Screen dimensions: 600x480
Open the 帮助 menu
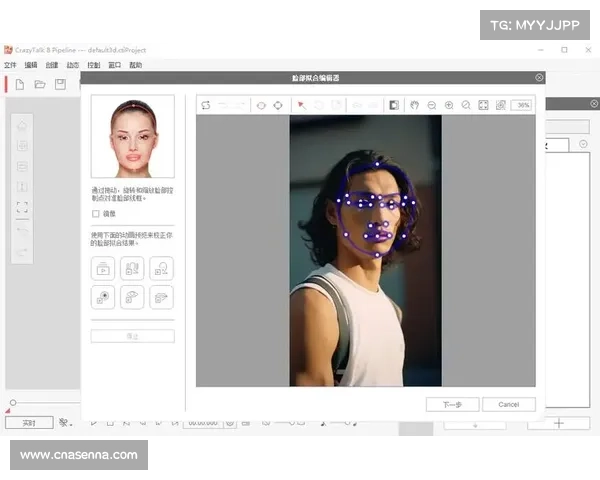[x=135, y=65]
